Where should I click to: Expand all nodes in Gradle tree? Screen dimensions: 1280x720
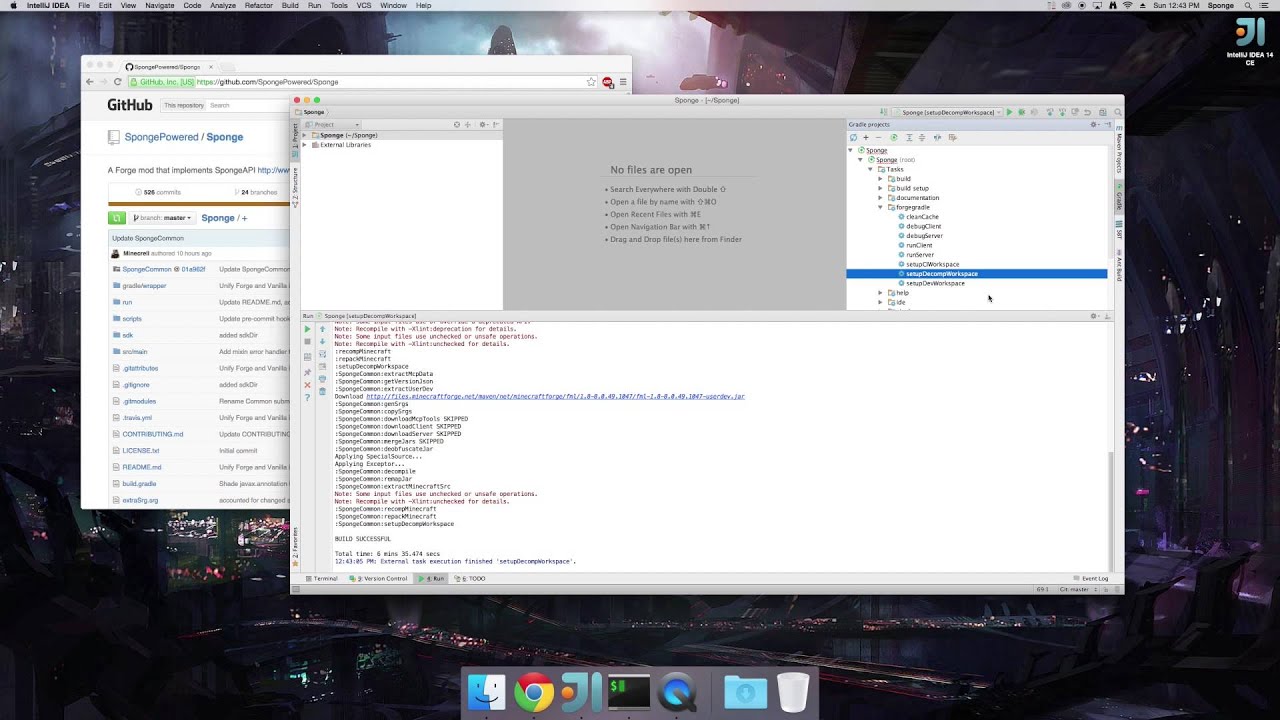click(x=909, y=137)
